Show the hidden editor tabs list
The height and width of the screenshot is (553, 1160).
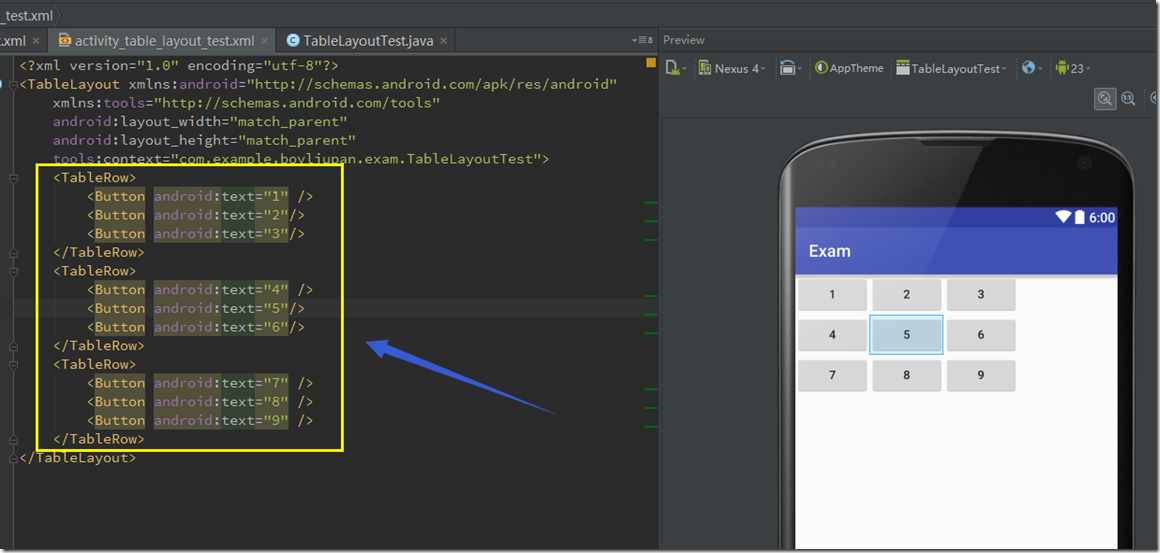pos(642,40)
